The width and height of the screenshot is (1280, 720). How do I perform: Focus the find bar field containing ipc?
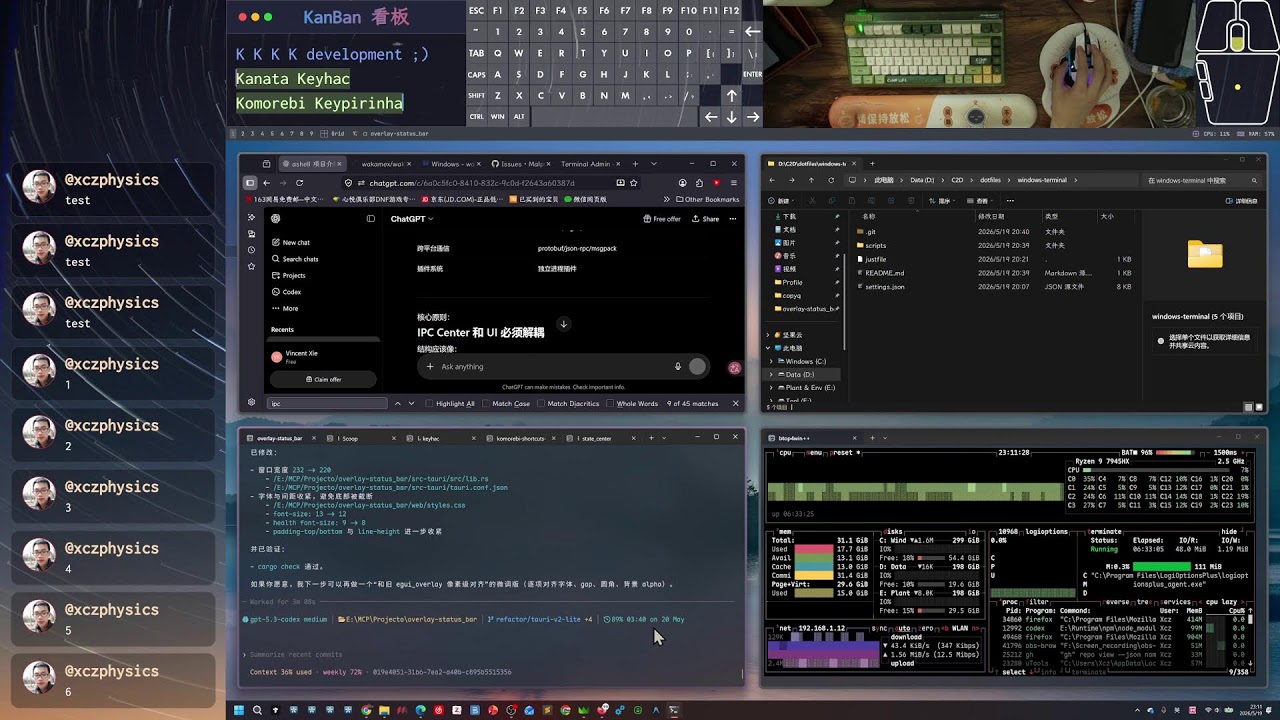click(327, 403)
